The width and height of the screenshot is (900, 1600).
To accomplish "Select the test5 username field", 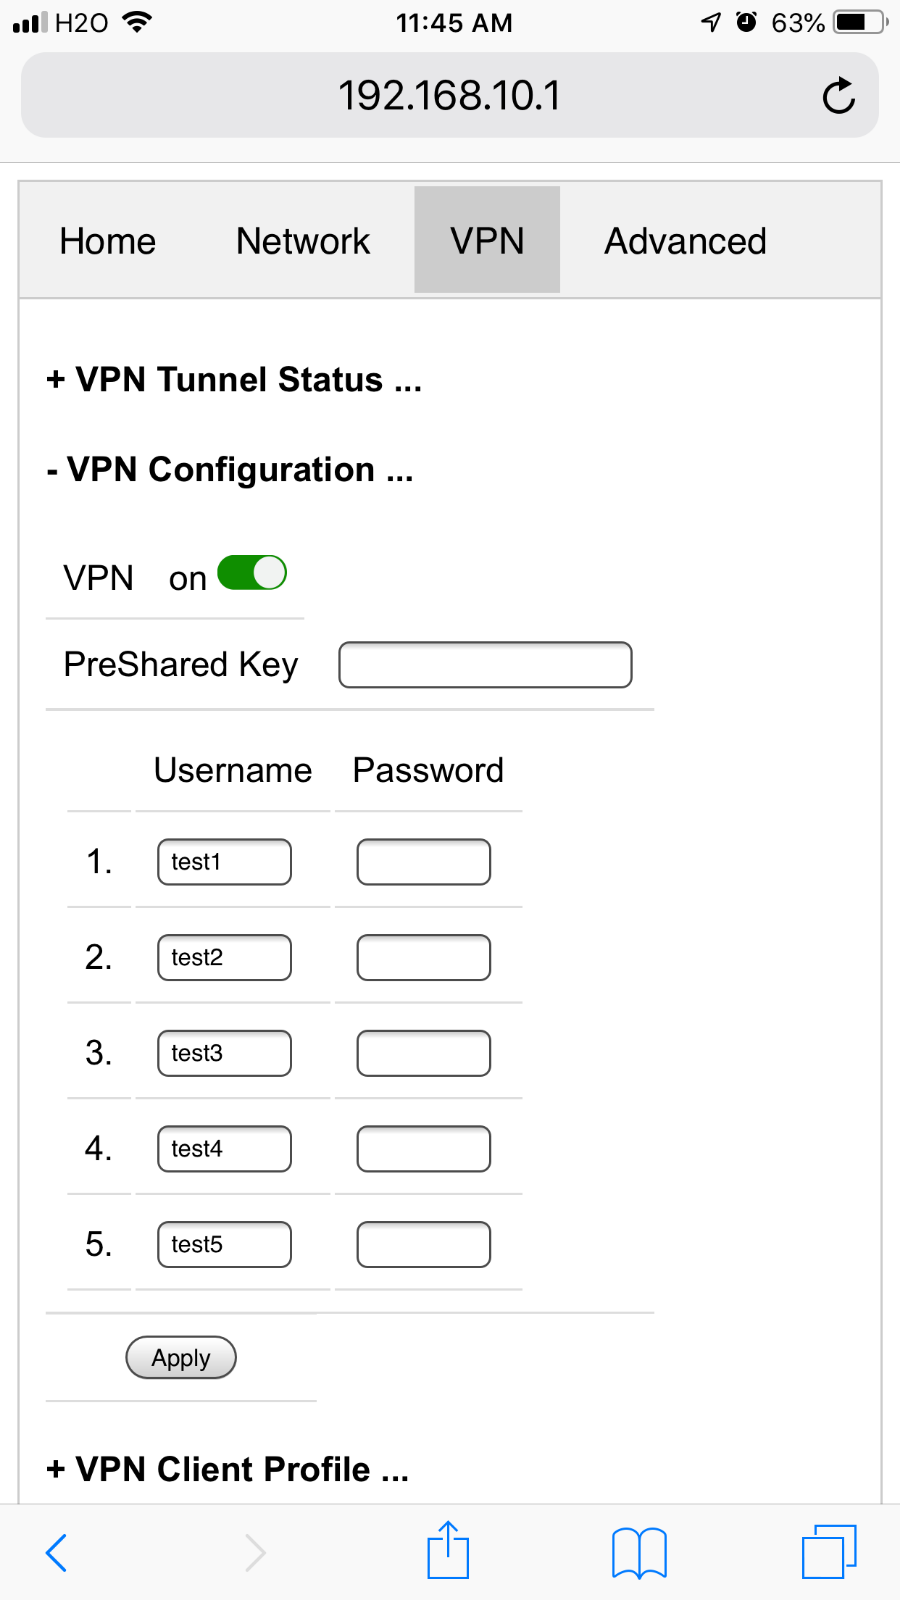I will [224, 1245].
